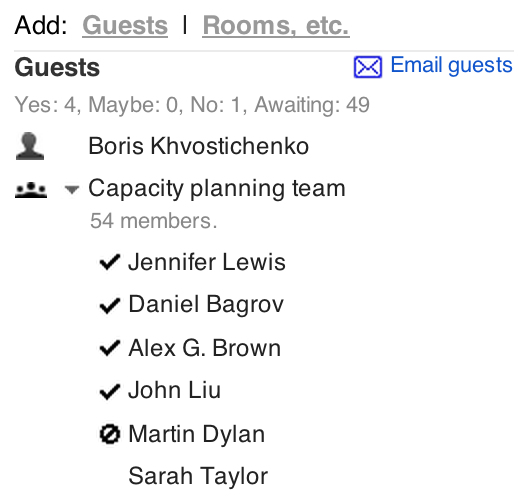Select the Capacity planning team group name
The height and width of the screenshot is (502, 530).
pyautogui.click(x=217, y=188)
